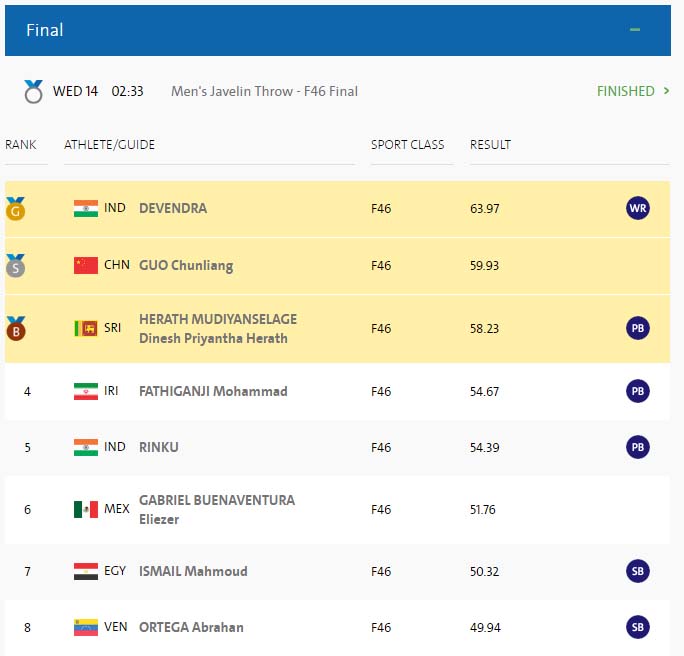Click SB badge for Ortega Abrahan

[637, 627]
